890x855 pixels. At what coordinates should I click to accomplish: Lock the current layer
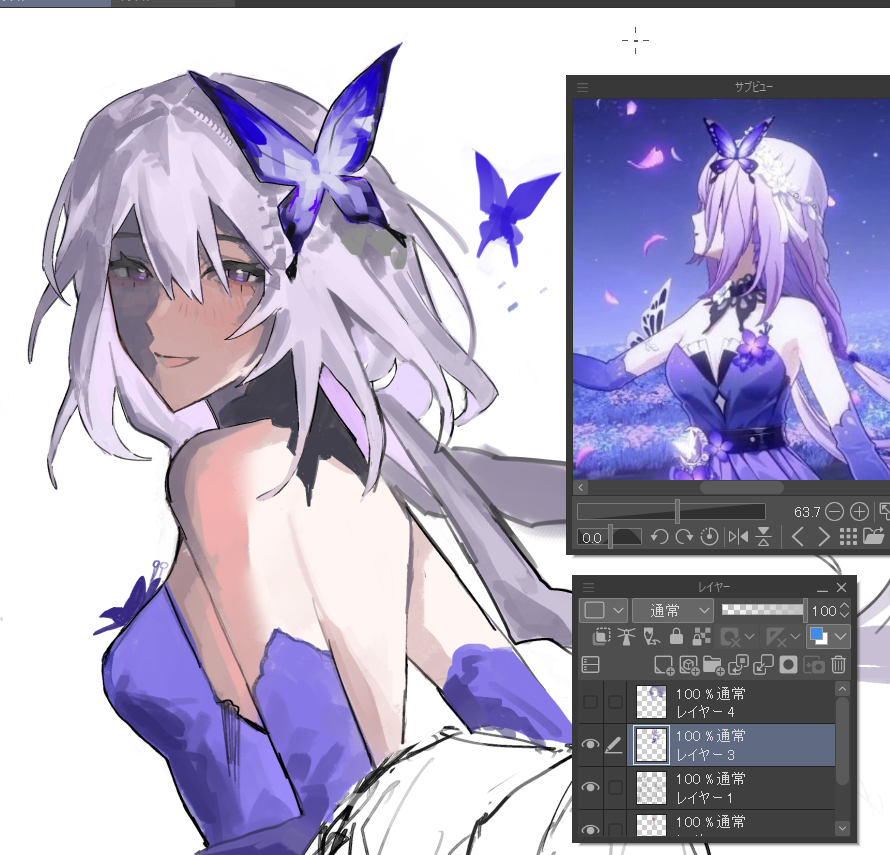pyautogui.click(x=676, y=636)
